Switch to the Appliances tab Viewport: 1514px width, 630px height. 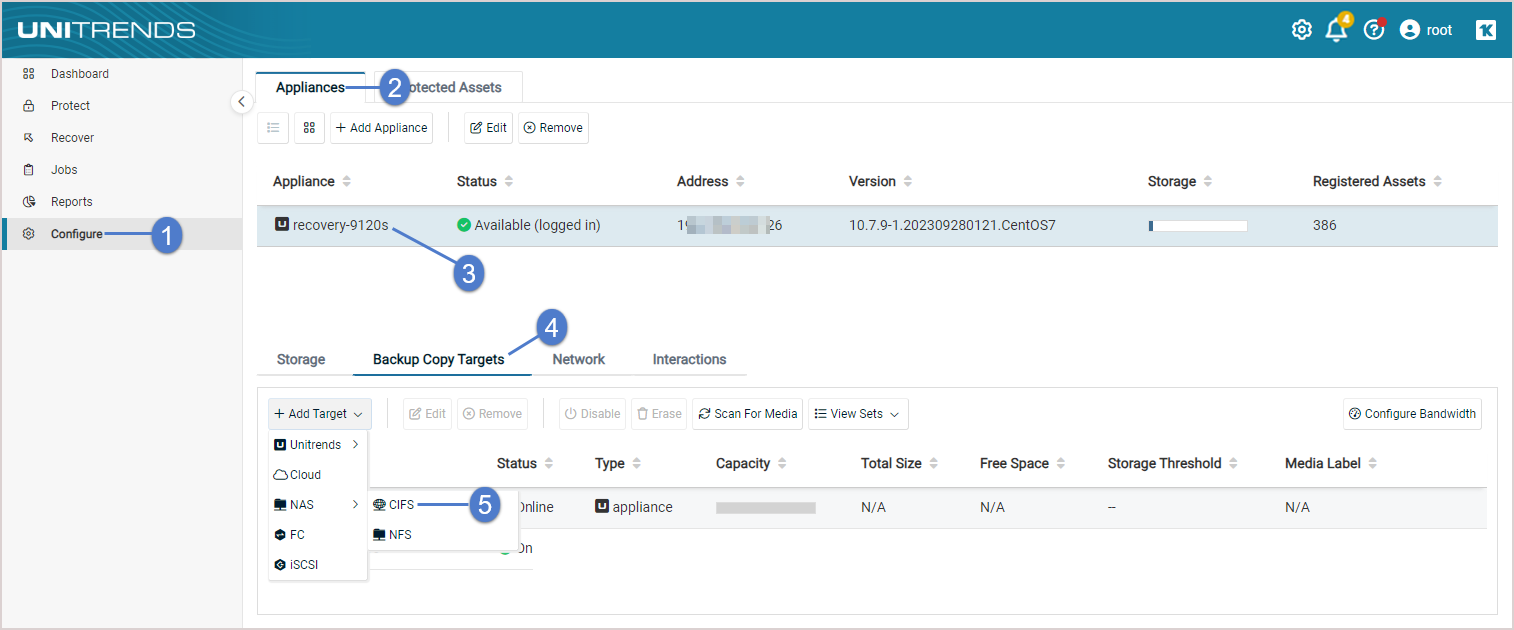tap(310, 87)
